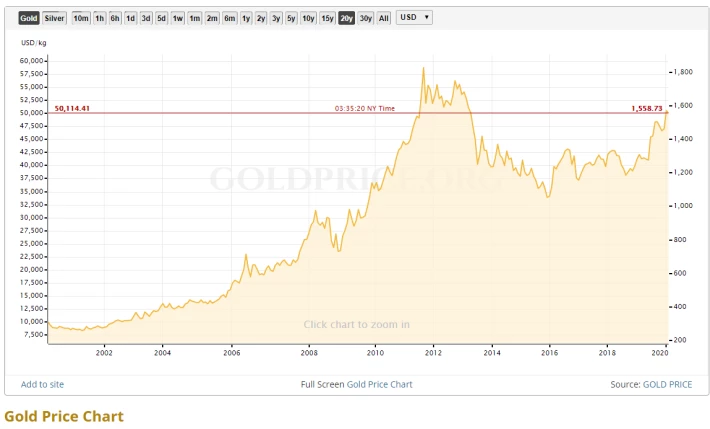This screenshot has width=710, height=429.
Task: Click the 1,400 right axis label
Action: coord(683,139)
